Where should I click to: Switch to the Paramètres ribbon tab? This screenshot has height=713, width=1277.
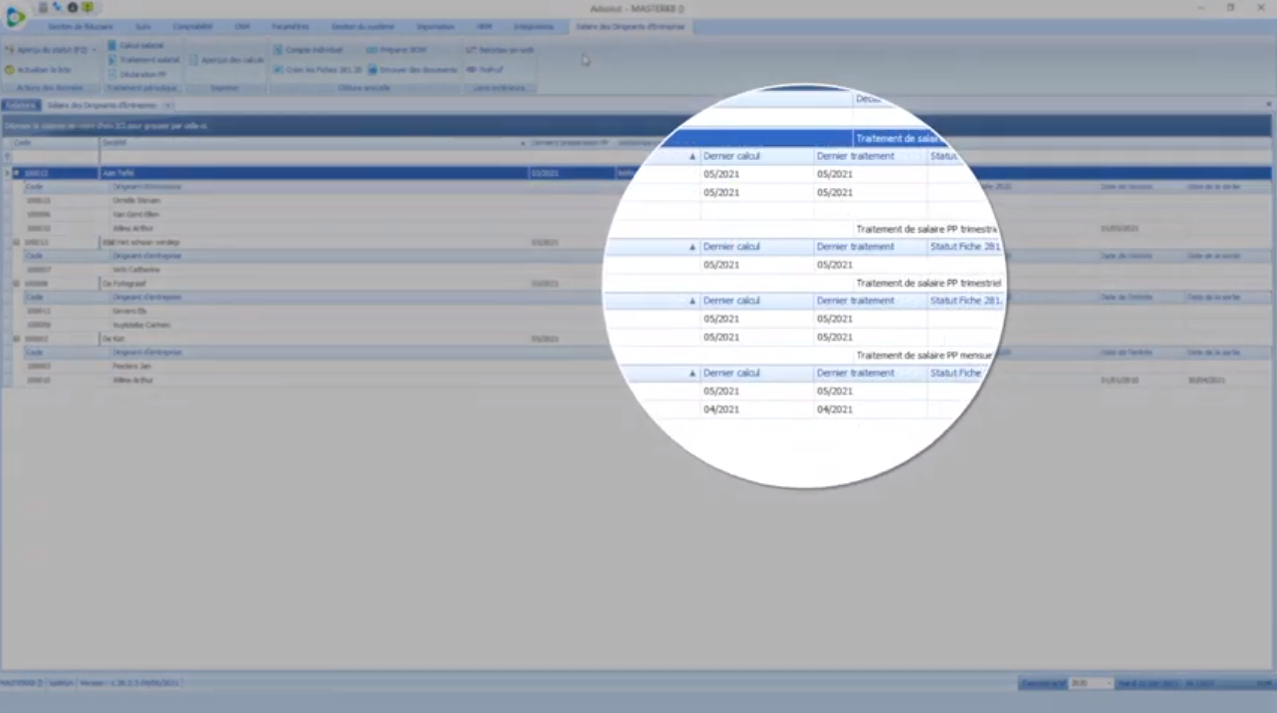[x=290, y=27]
